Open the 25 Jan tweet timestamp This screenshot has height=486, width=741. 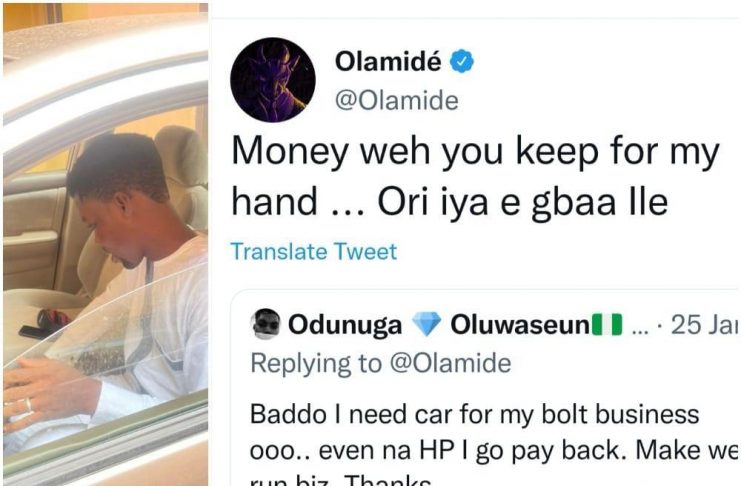click(x=704, y=325)
